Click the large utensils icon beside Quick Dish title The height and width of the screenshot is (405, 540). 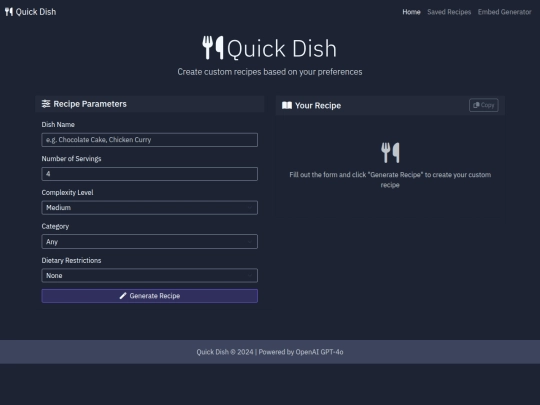pyautogui.click(x=213, y=48)
